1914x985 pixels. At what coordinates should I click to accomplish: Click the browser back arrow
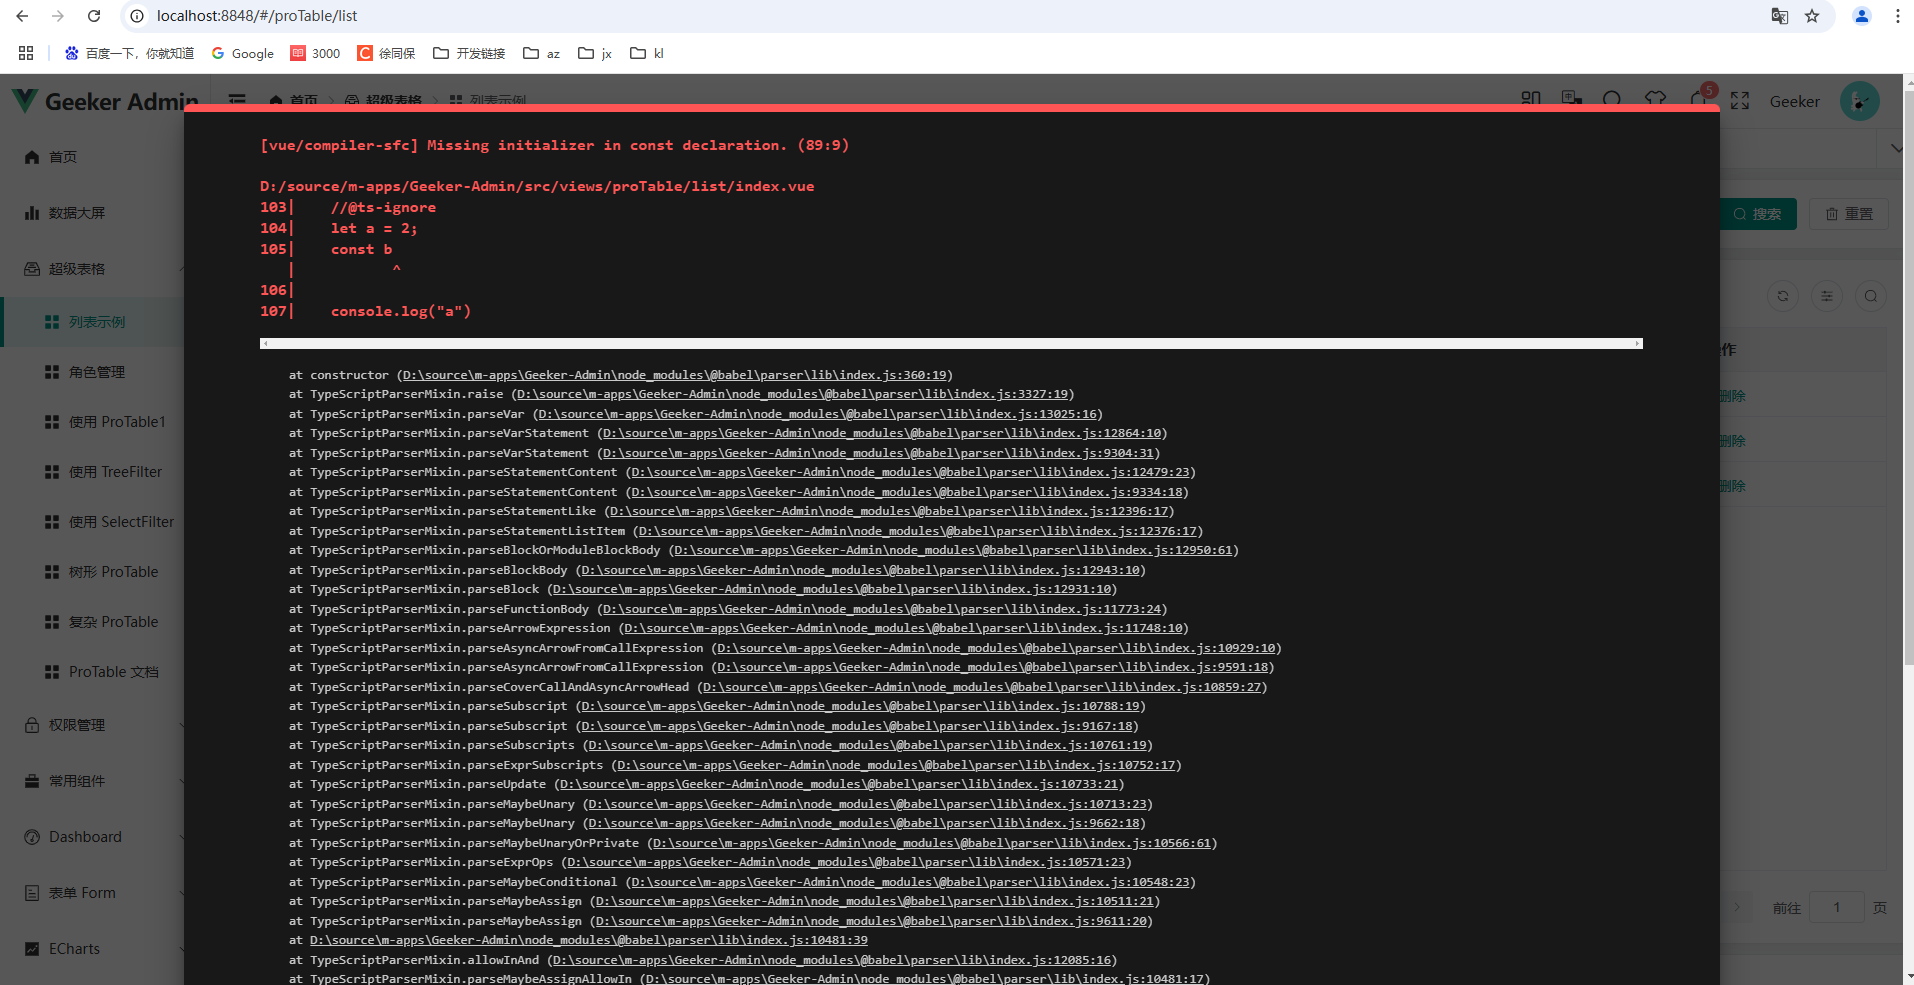tap(22, 16)
